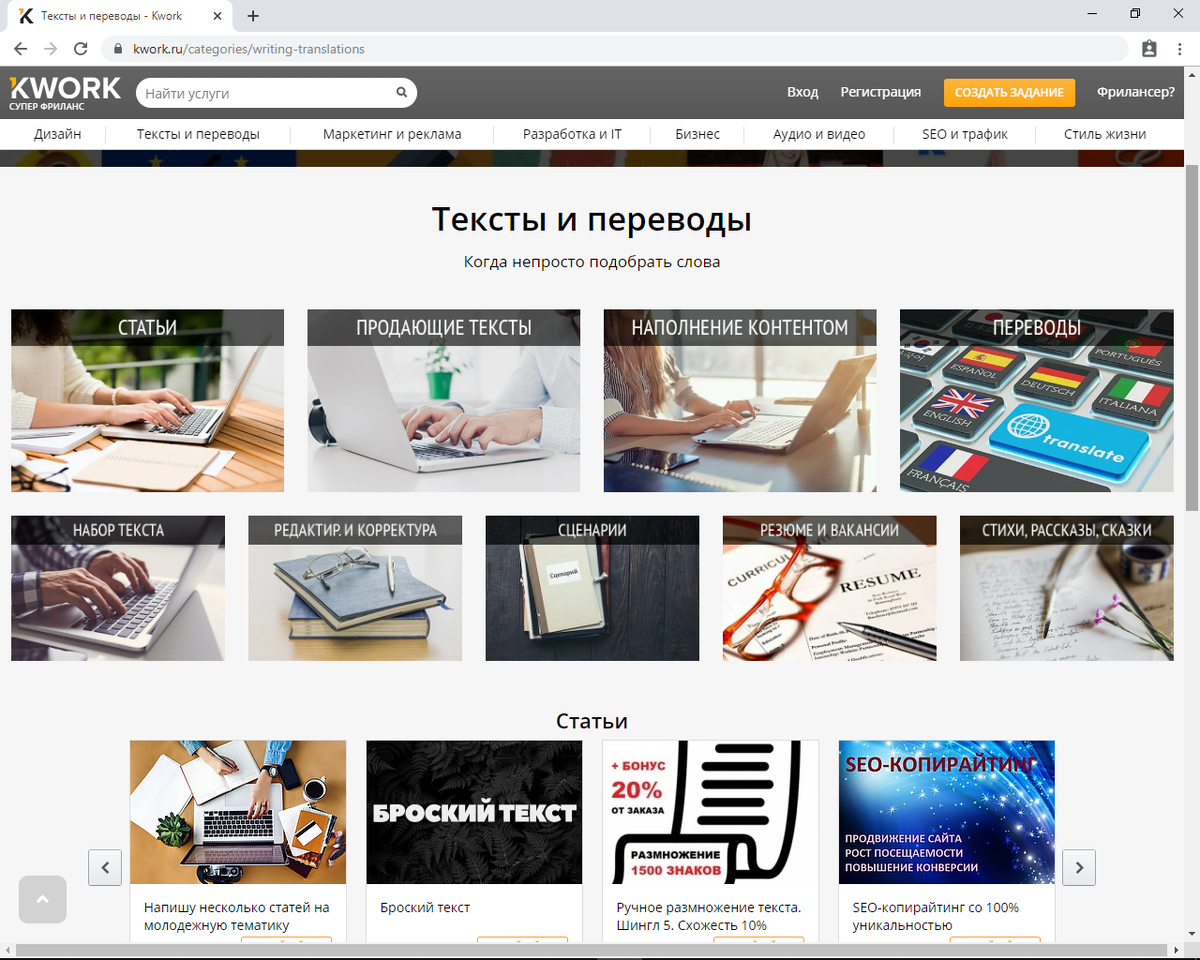
Task: Open the browser profile icon
Action: [1149, 48]
